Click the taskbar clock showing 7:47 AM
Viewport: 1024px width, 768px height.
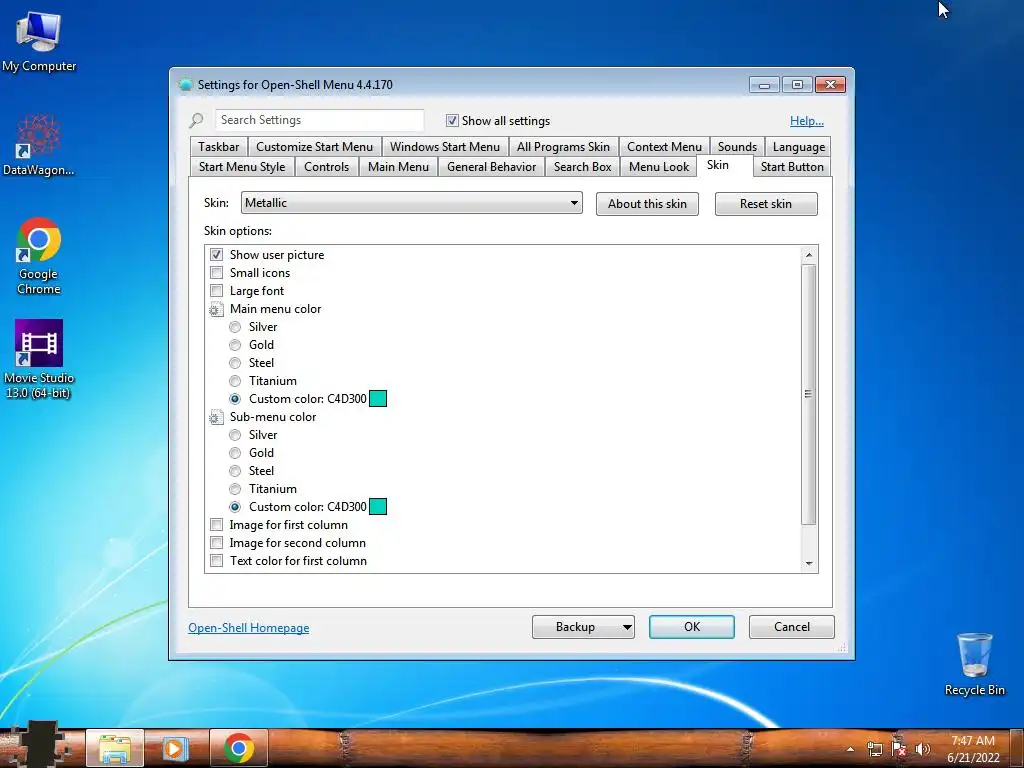pyautogui.click(x=973, y=749)
